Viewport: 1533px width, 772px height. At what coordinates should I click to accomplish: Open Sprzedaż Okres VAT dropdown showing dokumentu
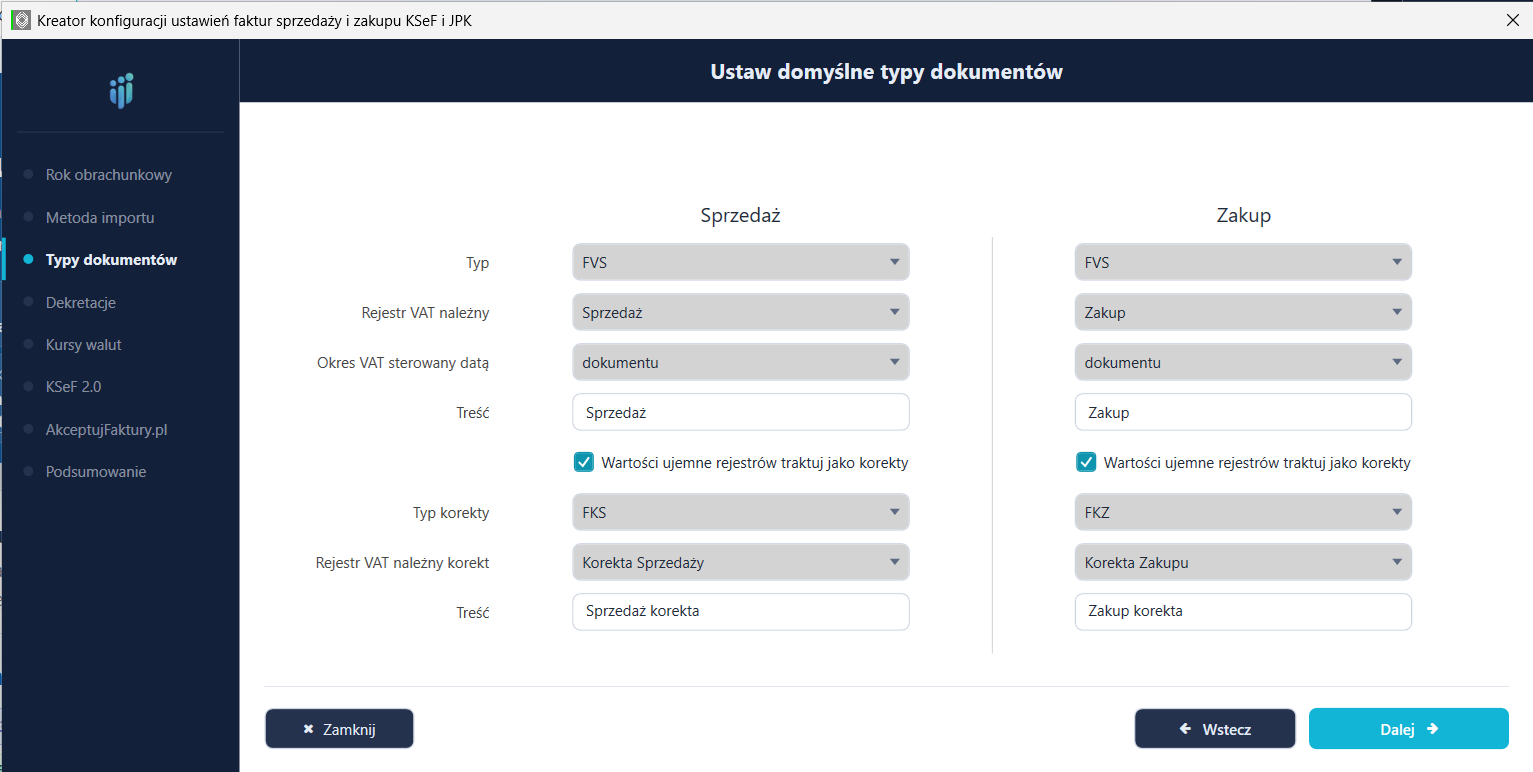[741, 362]
